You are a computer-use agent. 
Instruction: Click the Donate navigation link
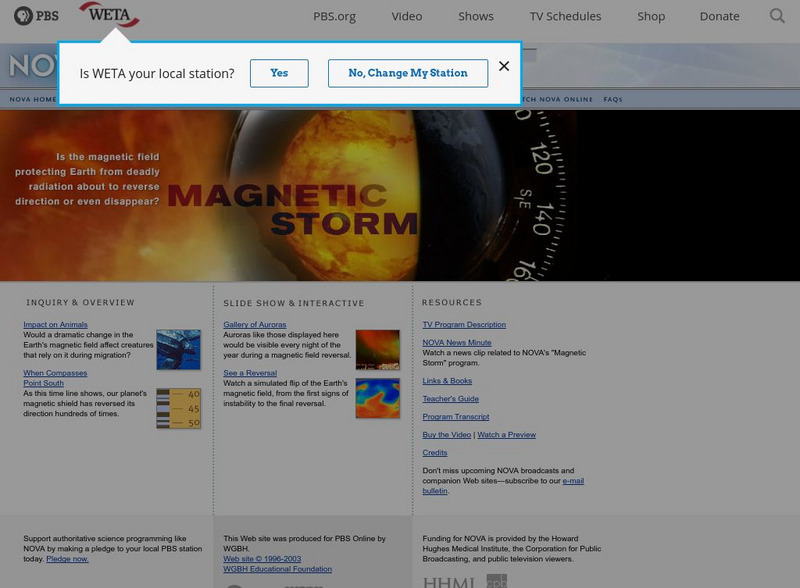(719, 16)
